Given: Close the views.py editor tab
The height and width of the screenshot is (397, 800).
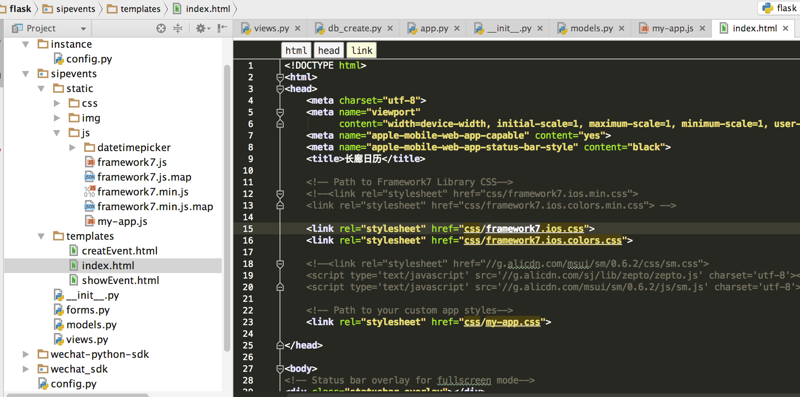Looking at the screenshot, I should click(297, 29).
